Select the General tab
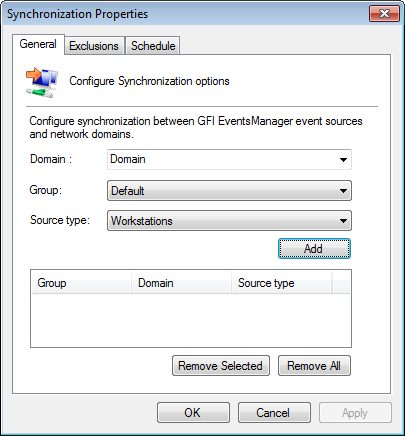 point(38,44)
